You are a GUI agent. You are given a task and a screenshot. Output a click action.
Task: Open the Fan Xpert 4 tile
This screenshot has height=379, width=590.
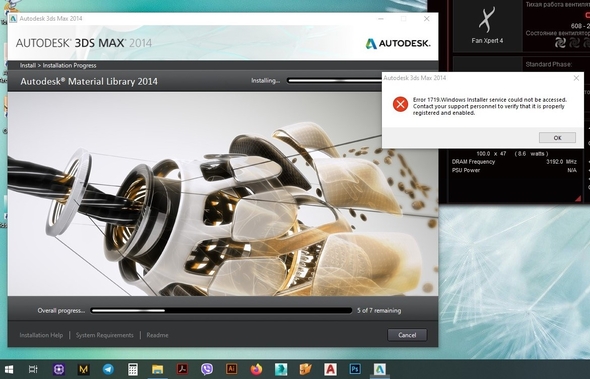pos(487,26)
